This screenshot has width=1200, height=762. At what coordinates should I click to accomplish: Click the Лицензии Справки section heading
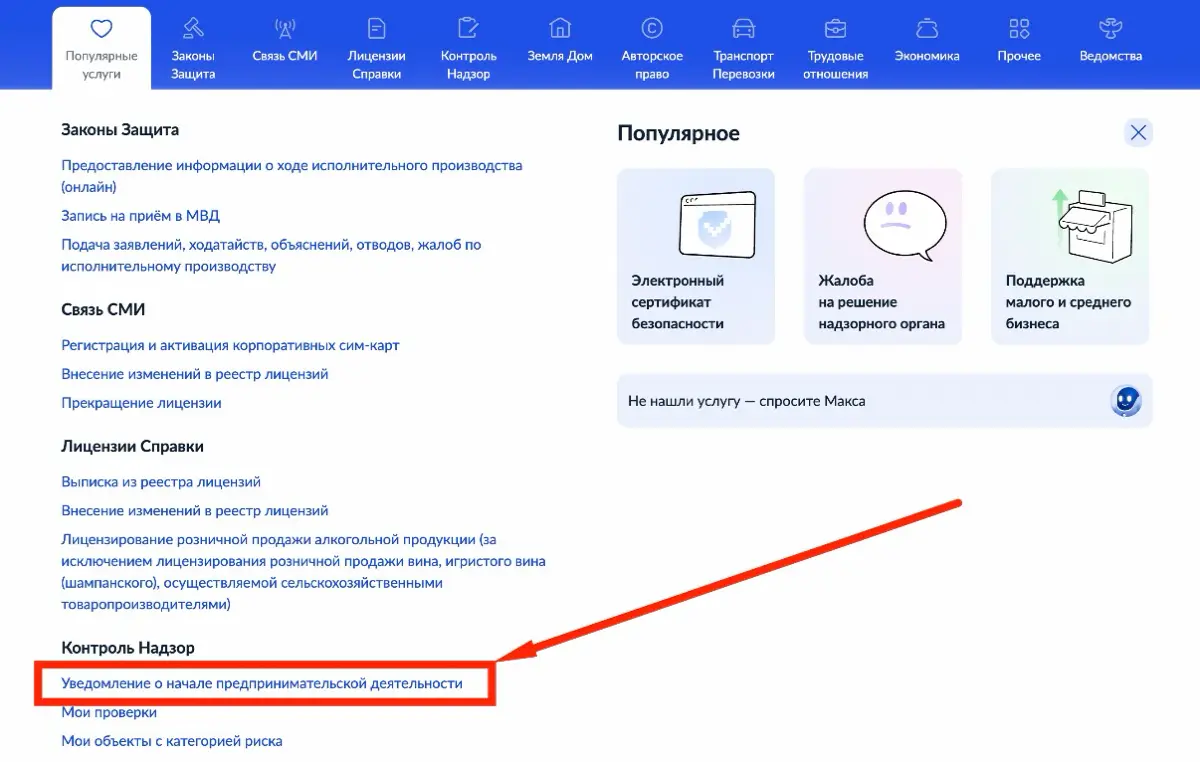[132, 446]
